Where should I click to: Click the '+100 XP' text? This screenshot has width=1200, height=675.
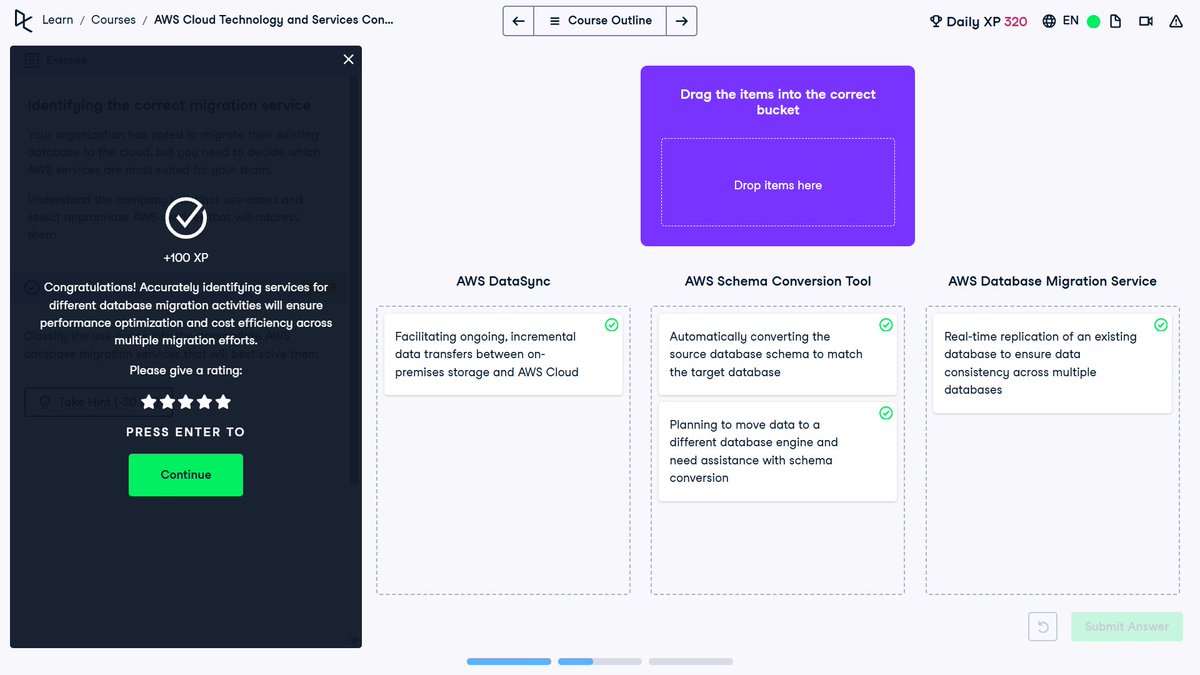pyautogui.click(x=186, y=258)
